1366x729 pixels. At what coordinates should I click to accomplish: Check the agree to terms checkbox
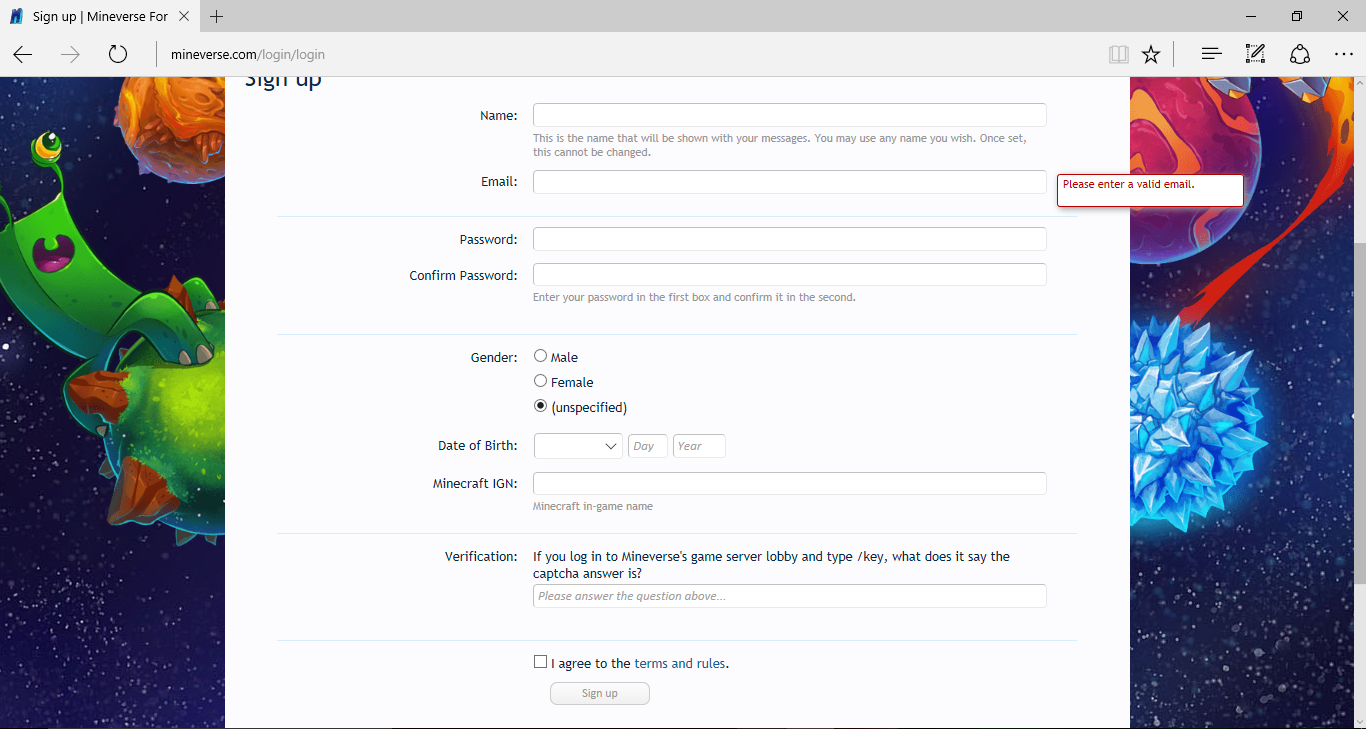coord(541,662)
